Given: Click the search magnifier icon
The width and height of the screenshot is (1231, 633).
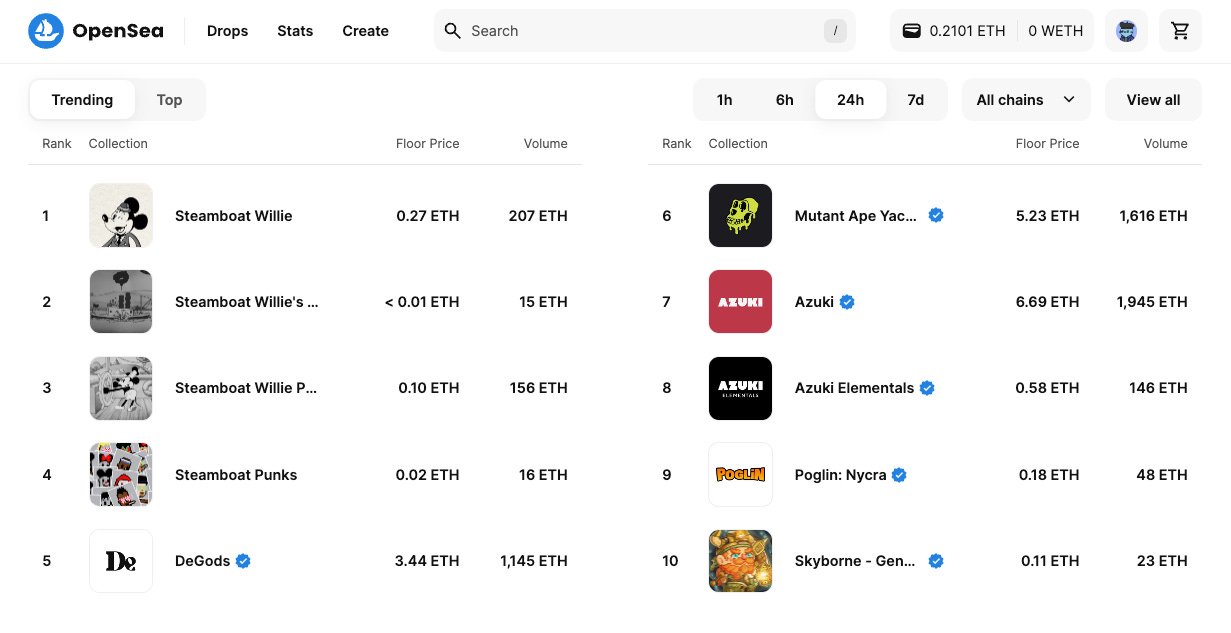Looking at the screenshot, I should click(453, 31).
